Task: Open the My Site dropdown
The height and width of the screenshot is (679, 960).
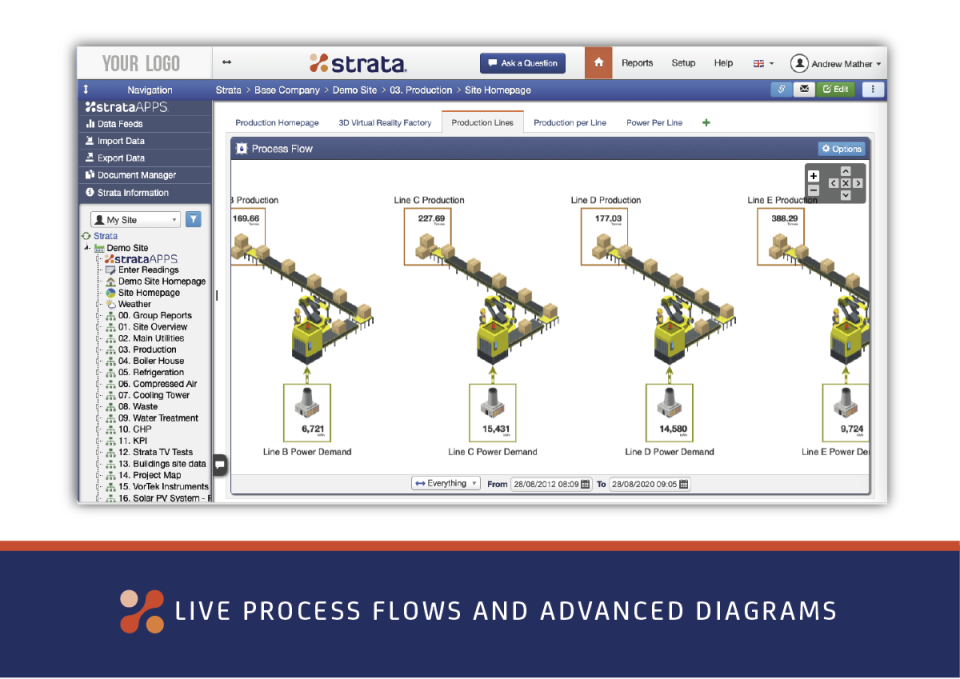Action: coord(134,219)
